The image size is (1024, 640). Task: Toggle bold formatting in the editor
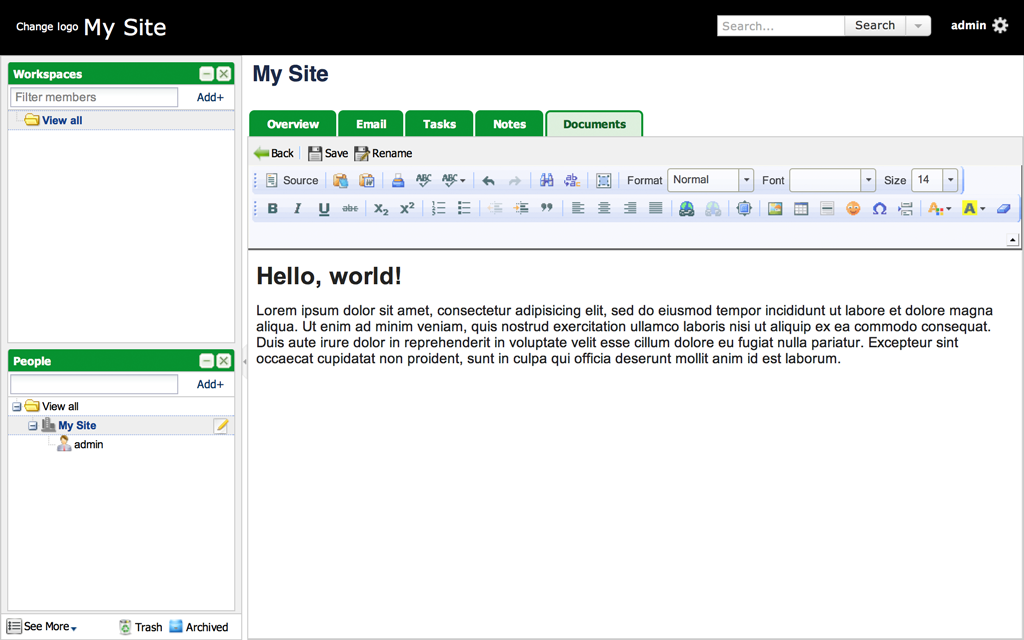(272, 208)
